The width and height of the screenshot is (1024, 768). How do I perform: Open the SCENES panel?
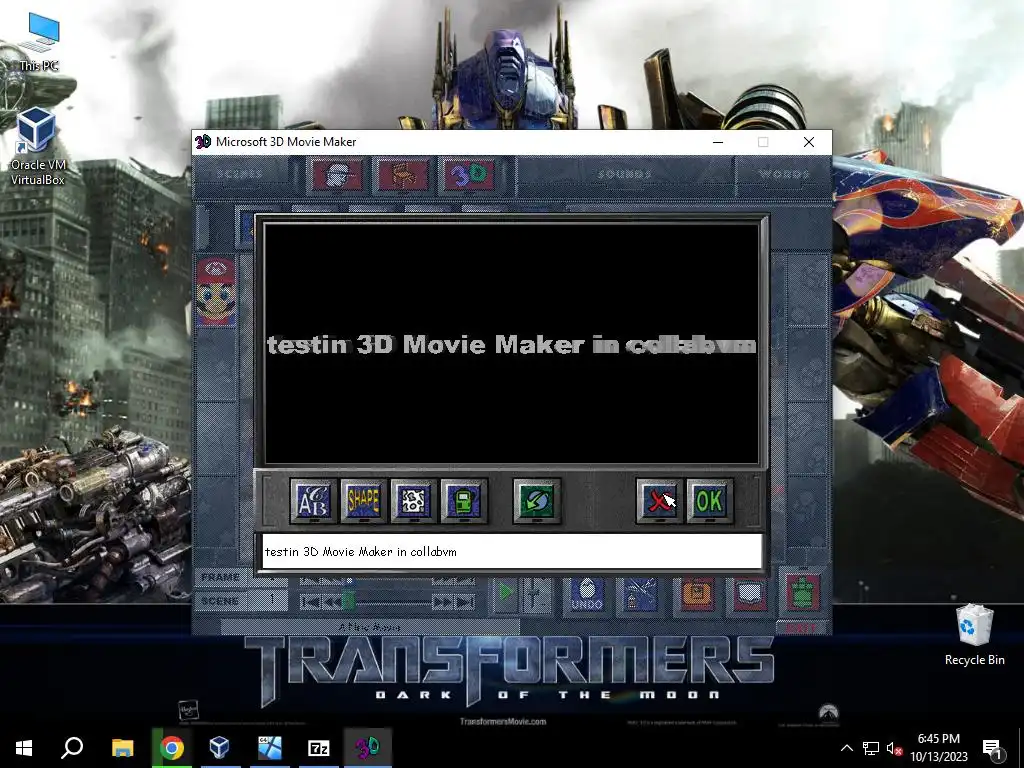coord(240,174)
